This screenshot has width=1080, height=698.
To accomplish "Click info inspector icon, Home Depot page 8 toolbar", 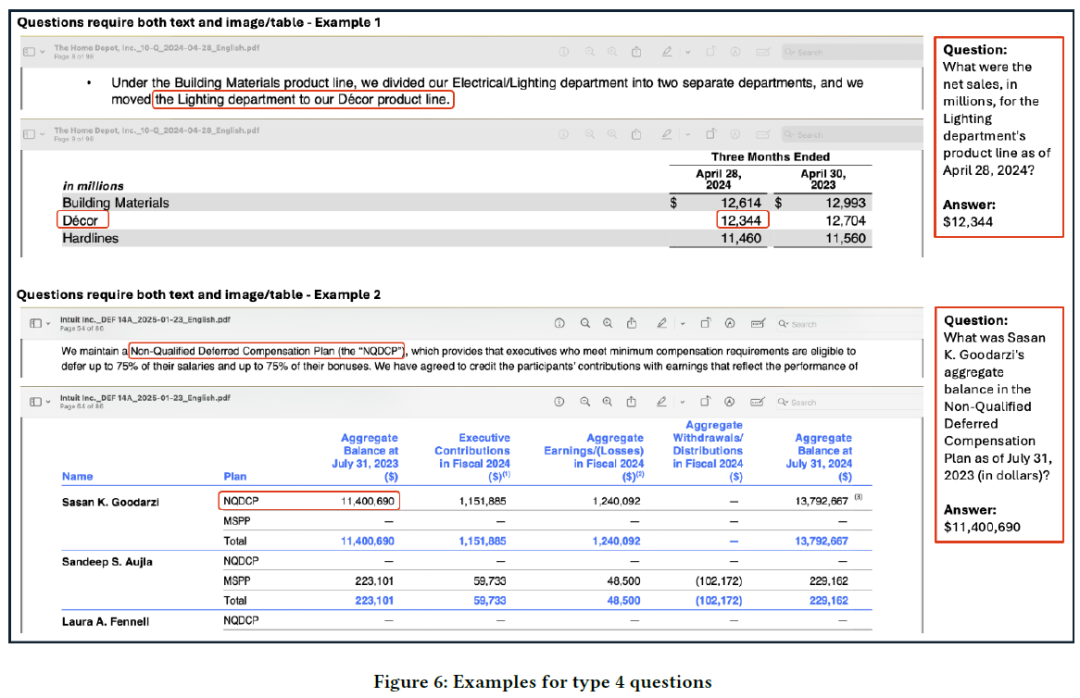I will point(563,52).
